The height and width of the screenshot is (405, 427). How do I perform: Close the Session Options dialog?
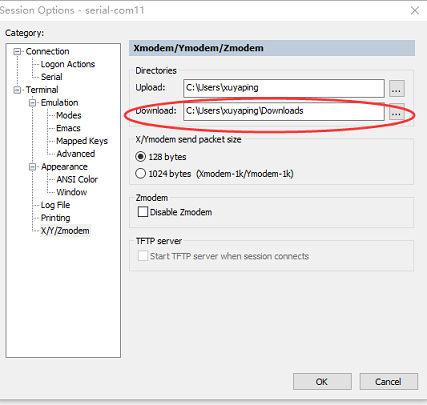(x=415, y=11)
